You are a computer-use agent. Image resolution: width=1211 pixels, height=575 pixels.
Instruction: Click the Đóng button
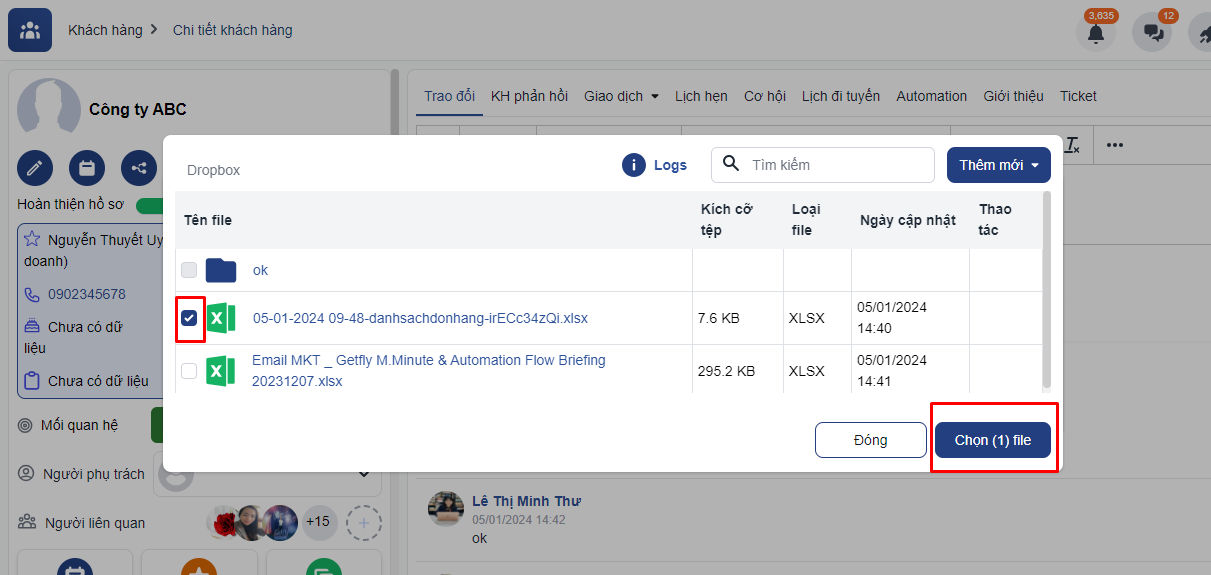coord(870,440)
